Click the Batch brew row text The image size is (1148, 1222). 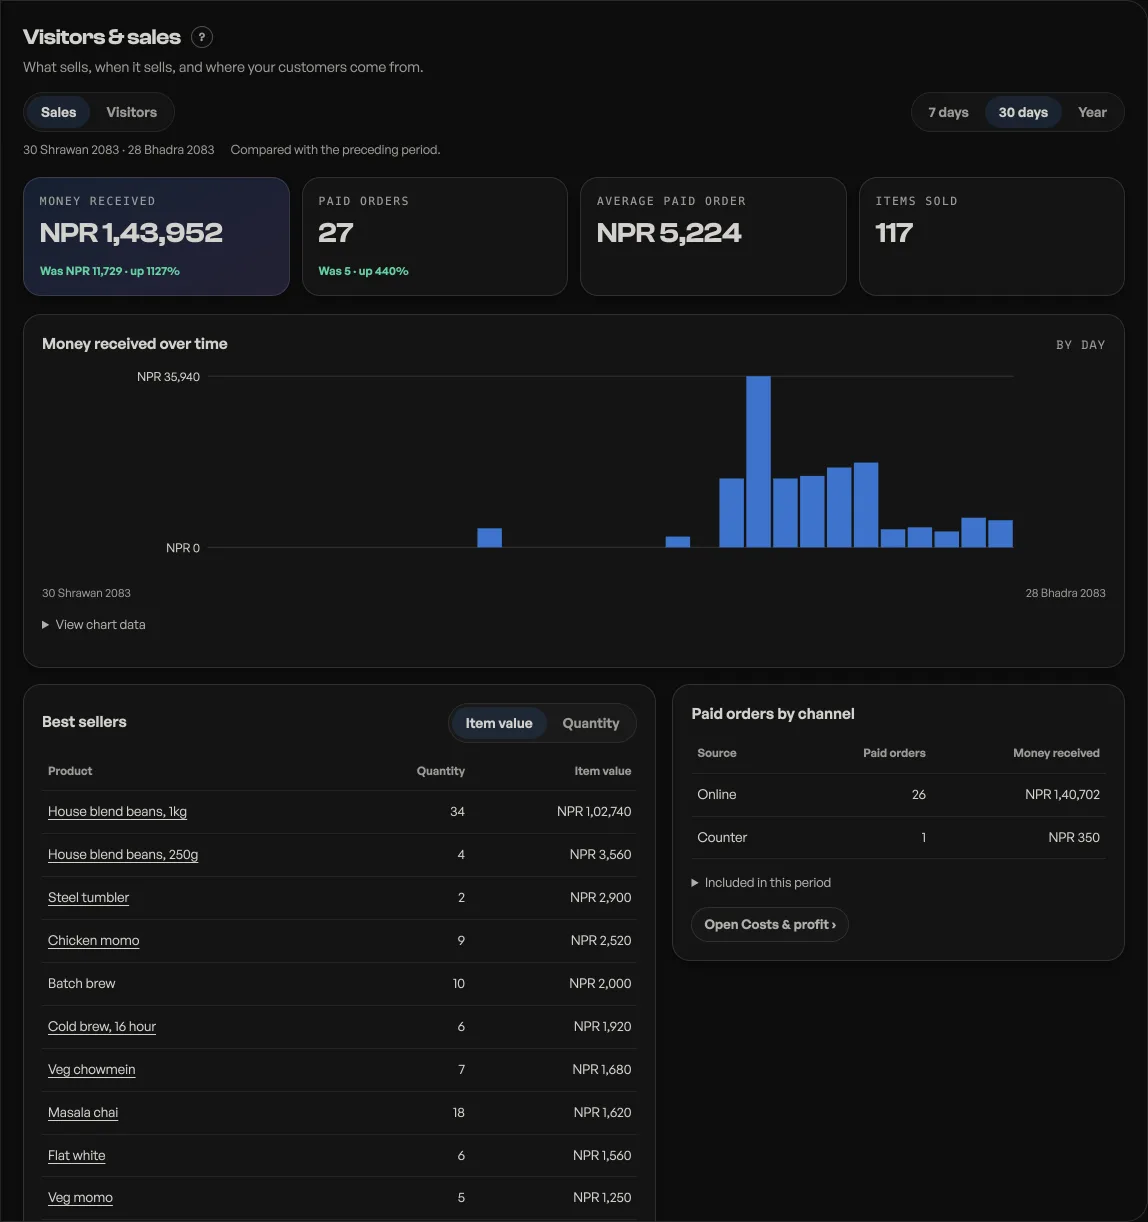pyautogui.click(x=81, y=983)
